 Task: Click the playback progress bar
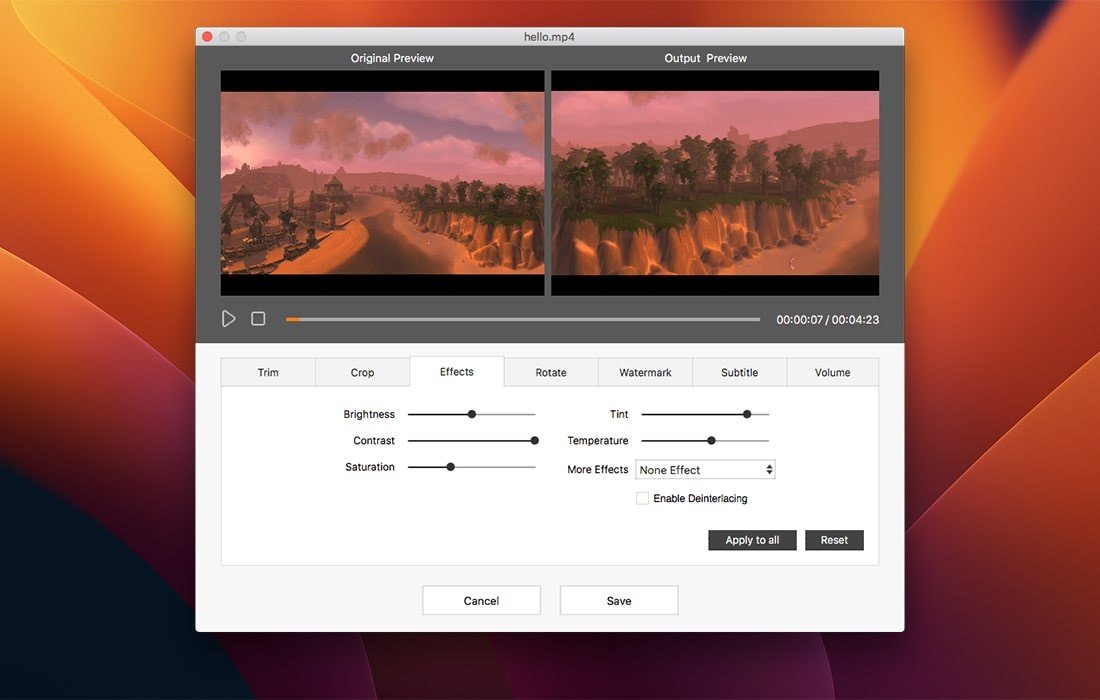coord(522,320)
